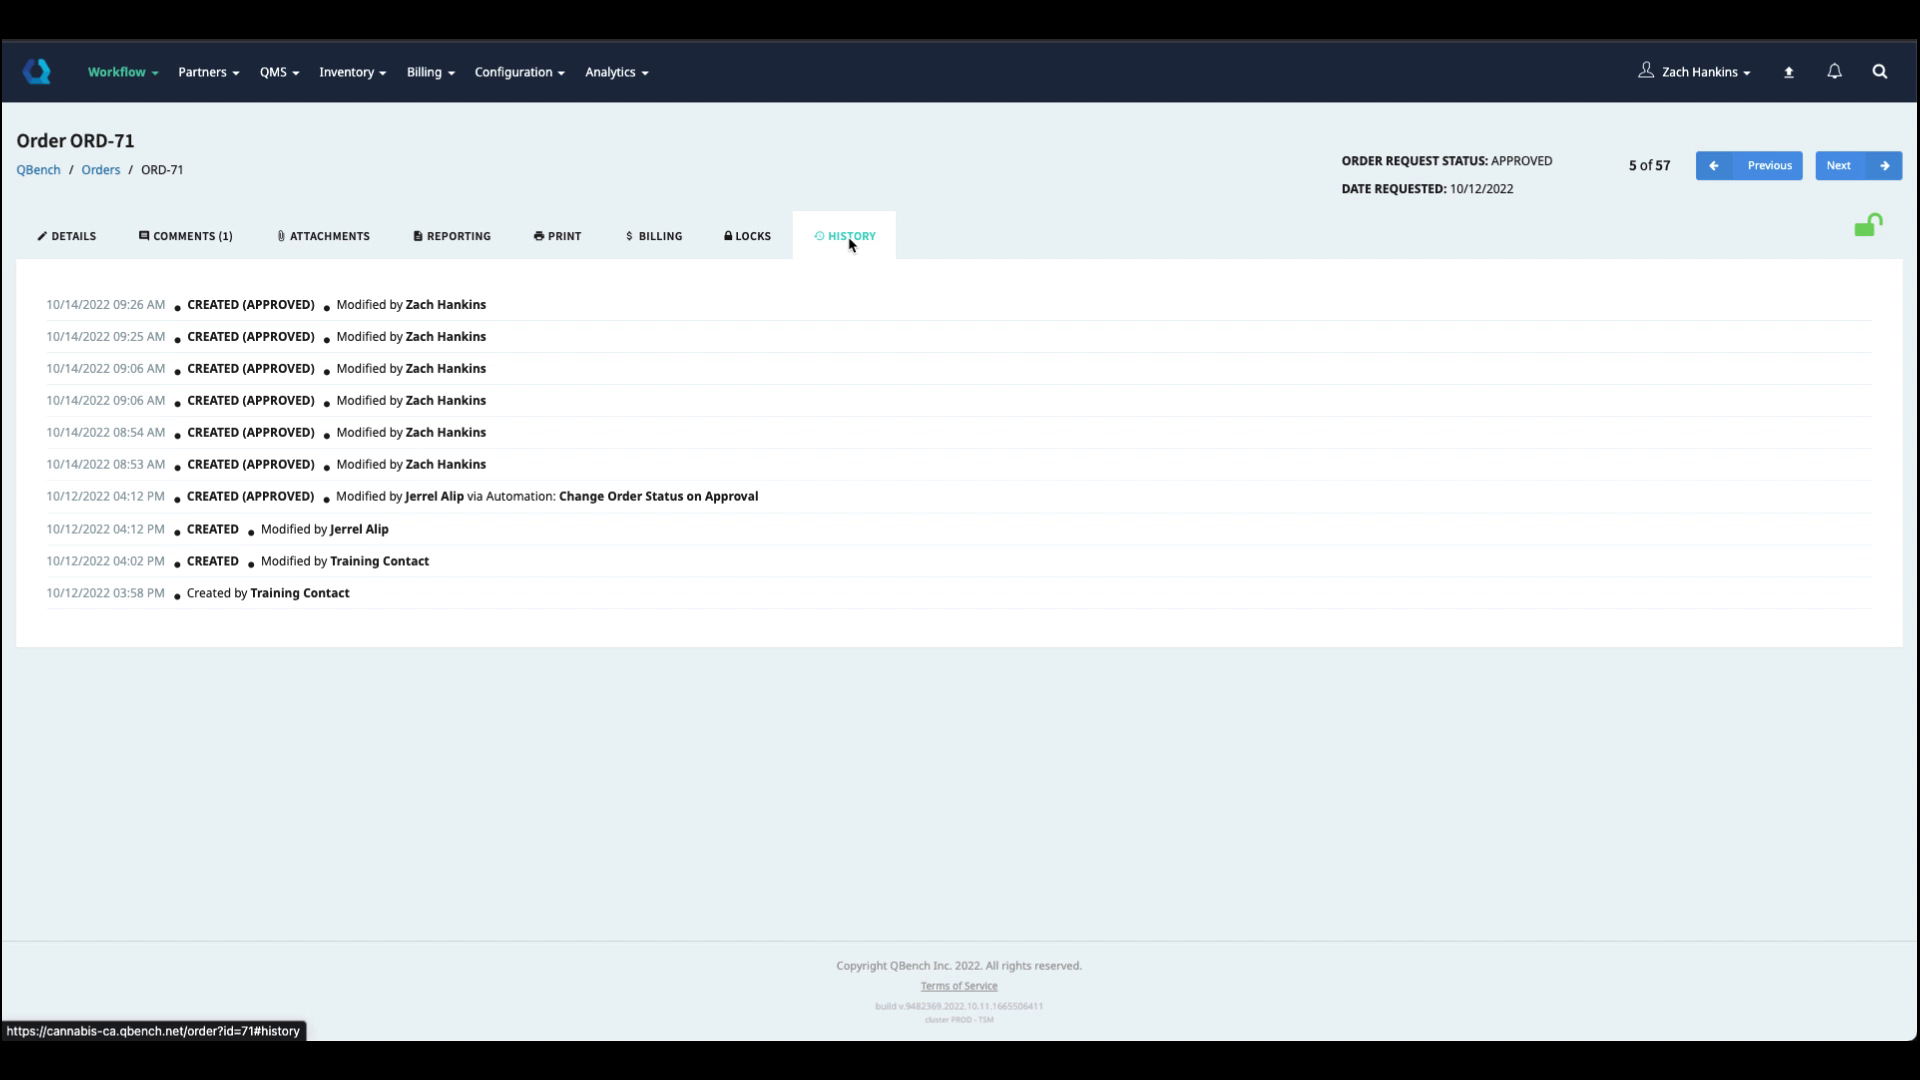This screenshot has width=1920, height=1080.
Task: Open the notifications bell
Action: click(1834, 72)
